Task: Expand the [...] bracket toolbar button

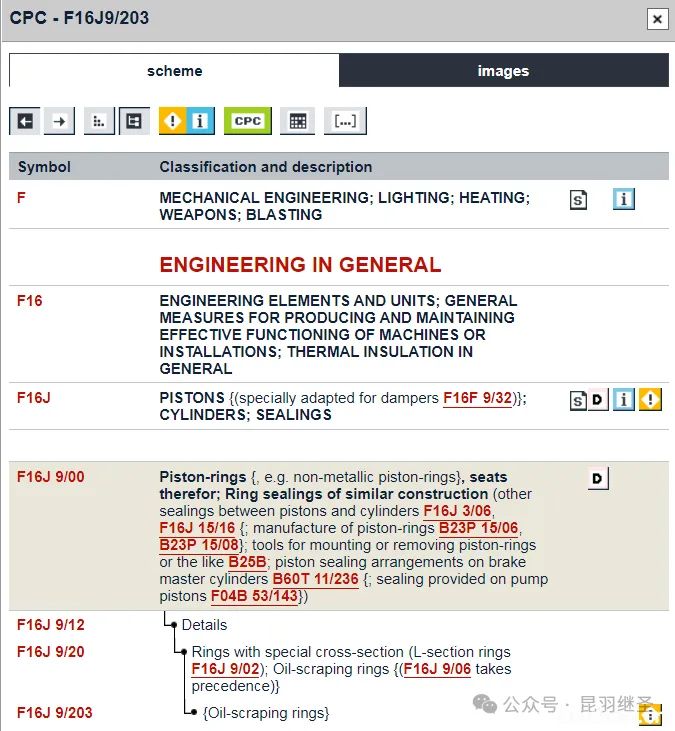Action: [x=345, y=121]
